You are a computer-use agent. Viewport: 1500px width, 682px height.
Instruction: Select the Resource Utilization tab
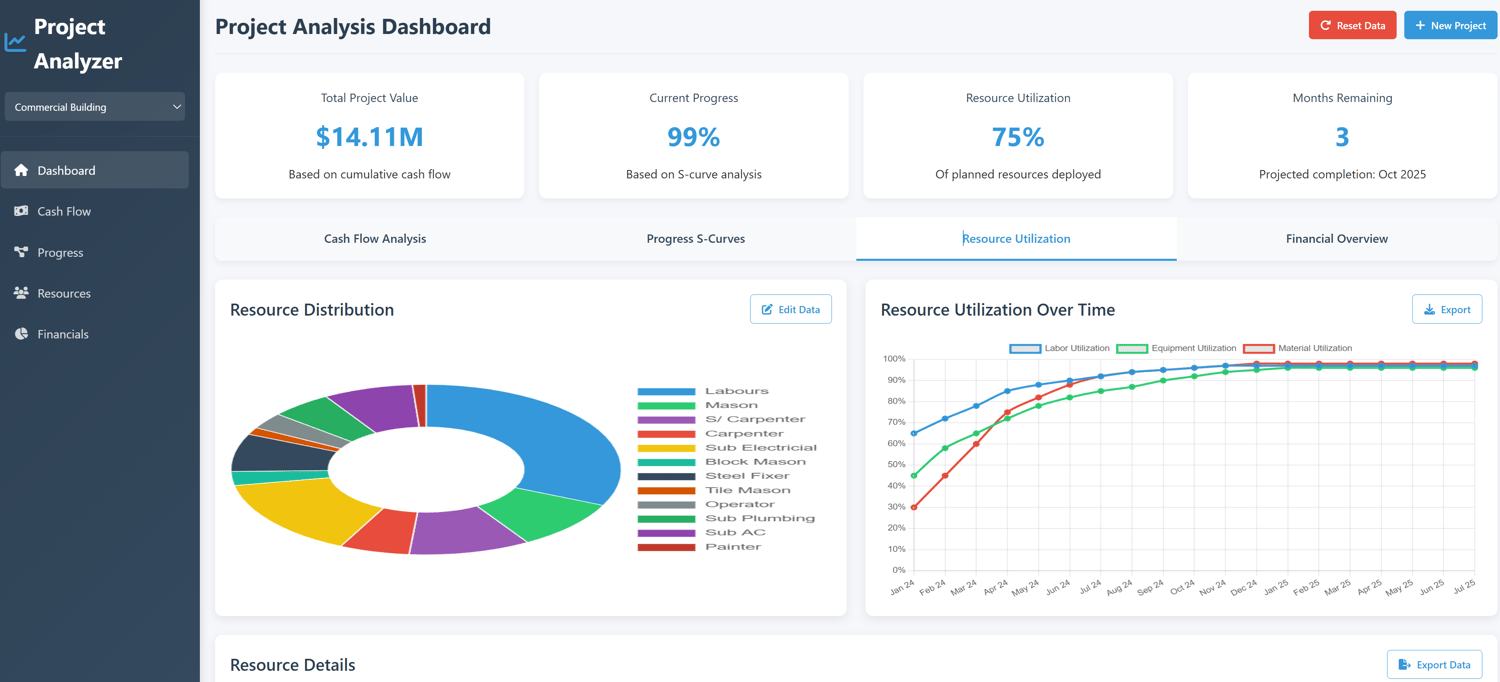coord(1016,239)
